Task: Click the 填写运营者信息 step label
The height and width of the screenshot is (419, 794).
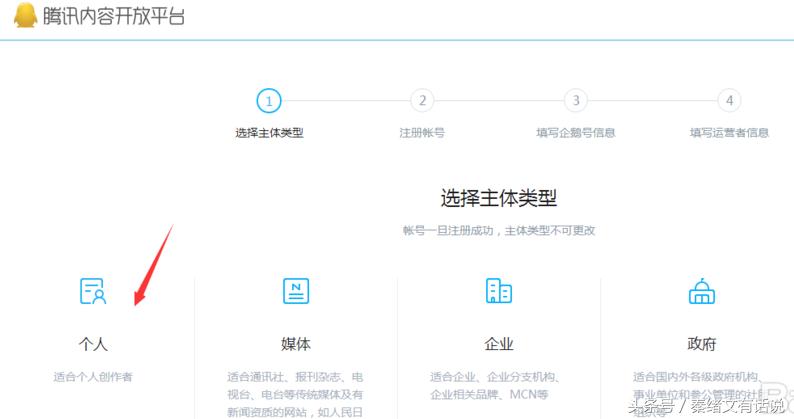Action: tap(729, 133)
